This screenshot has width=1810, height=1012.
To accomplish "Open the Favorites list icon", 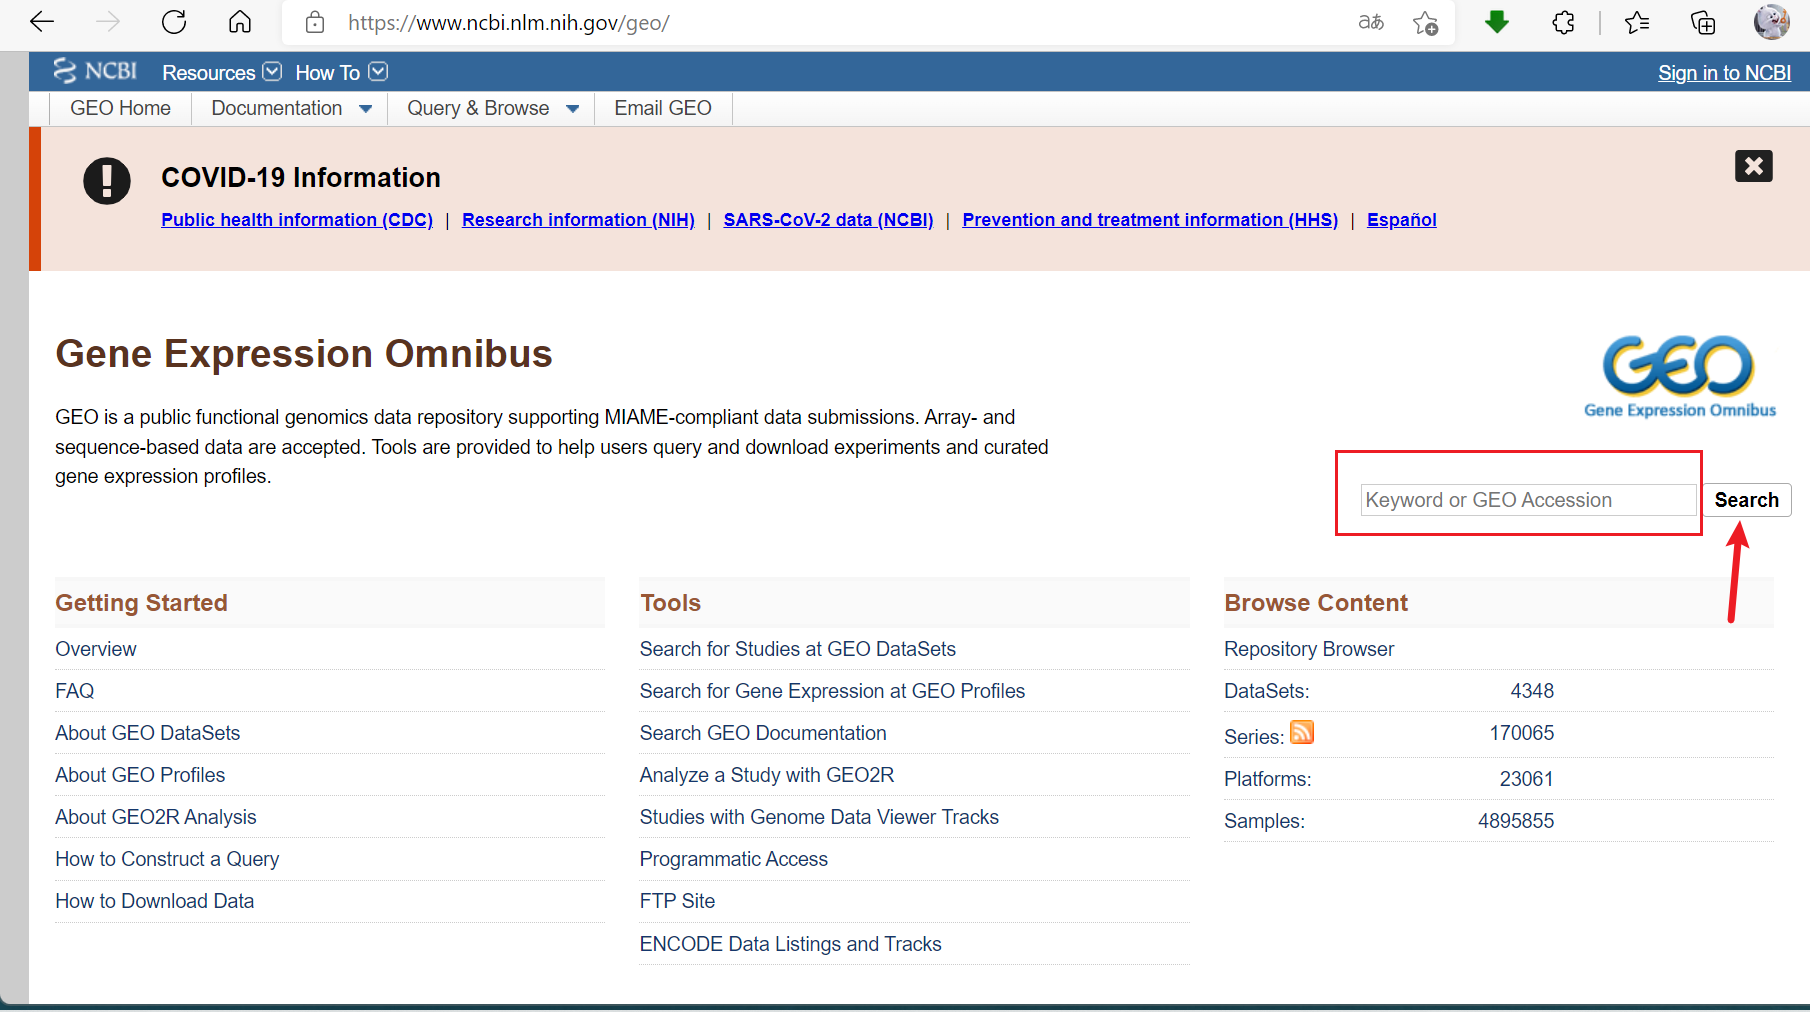I will (x=1637, y=22).
